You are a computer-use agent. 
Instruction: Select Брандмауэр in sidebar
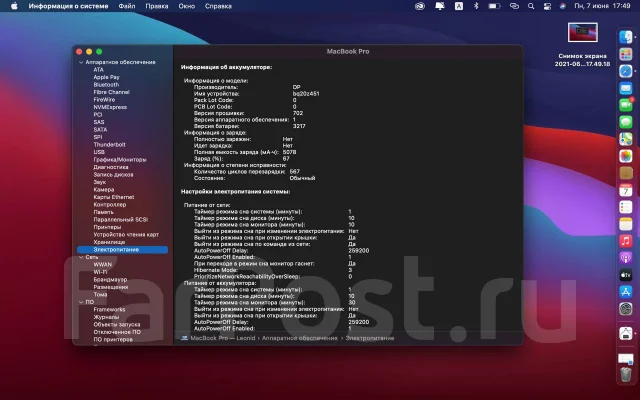pyautogui.click(x=110, y=280)
